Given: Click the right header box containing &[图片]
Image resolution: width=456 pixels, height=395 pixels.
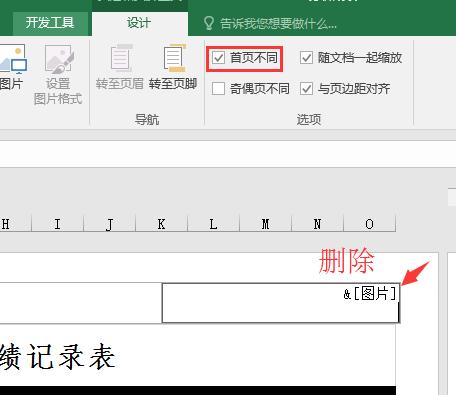Looking at the screenshot, I should click(x=281, y=303).
